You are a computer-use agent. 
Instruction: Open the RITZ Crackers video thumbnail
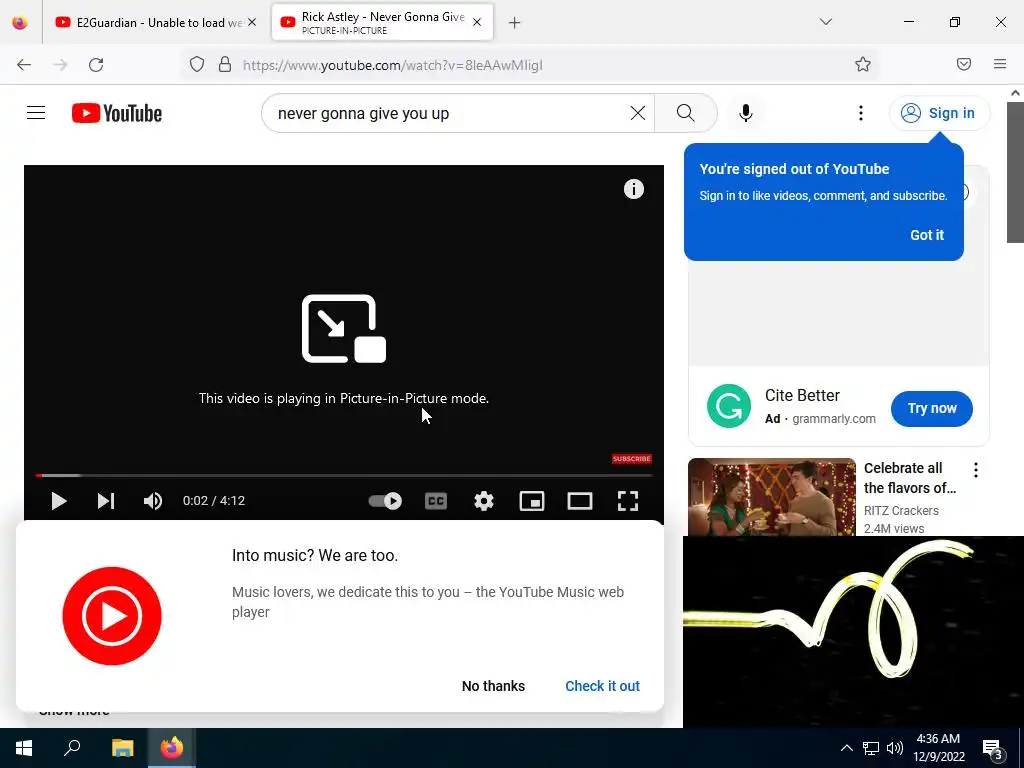coord(772,497)
